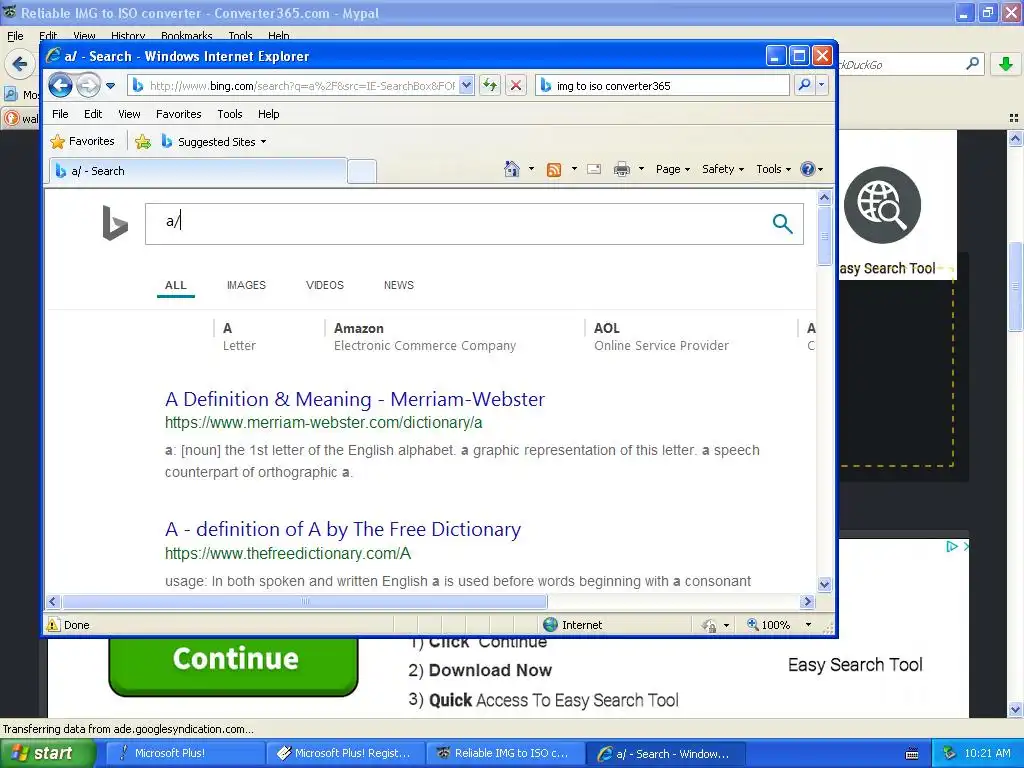Image resolution: width=1024 pixels, height=768 pixels.
Task: Expand the IE address bar dropdown
Action: pyautogui.click(x=466, y=85)
